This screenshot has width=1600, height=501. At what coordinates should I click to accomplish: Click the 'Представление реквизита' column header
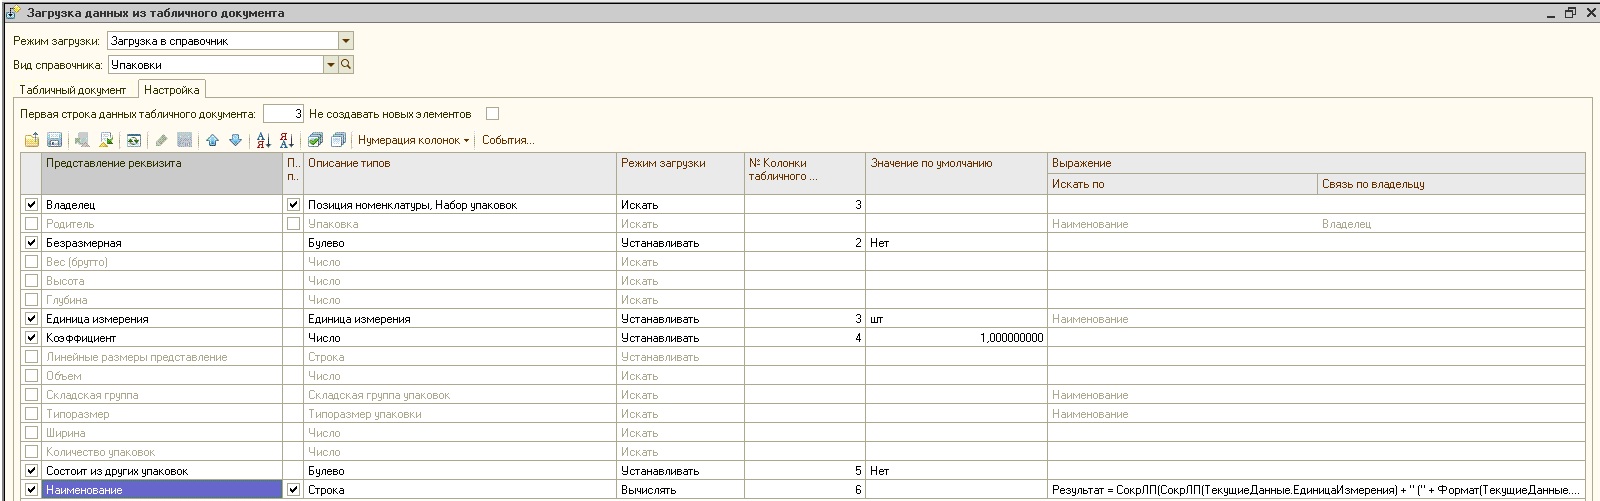[162, 173]
